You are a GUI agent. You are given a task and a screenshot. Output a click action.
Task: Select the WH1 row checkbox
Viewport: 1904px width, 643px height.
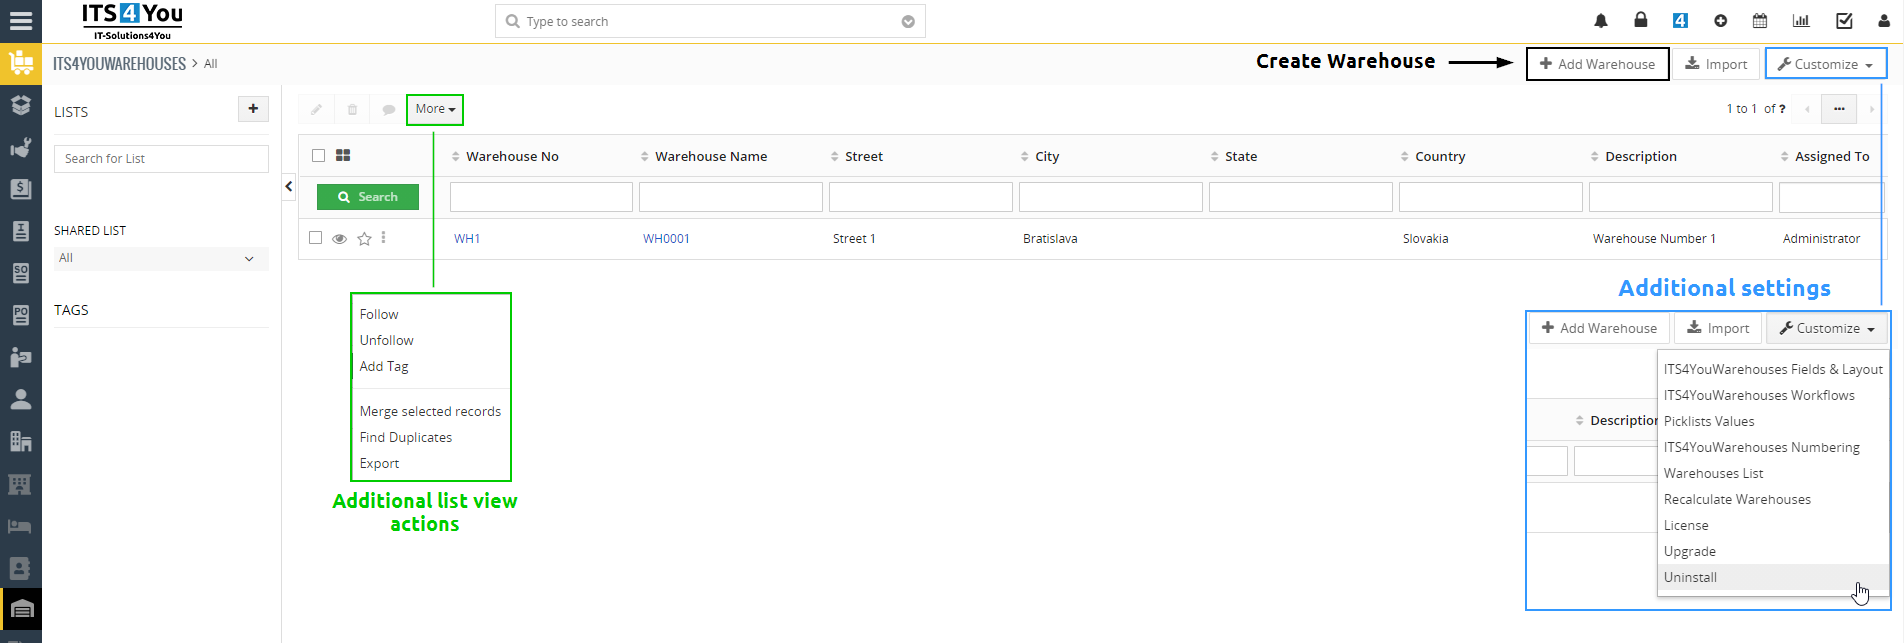pos(316,238)
